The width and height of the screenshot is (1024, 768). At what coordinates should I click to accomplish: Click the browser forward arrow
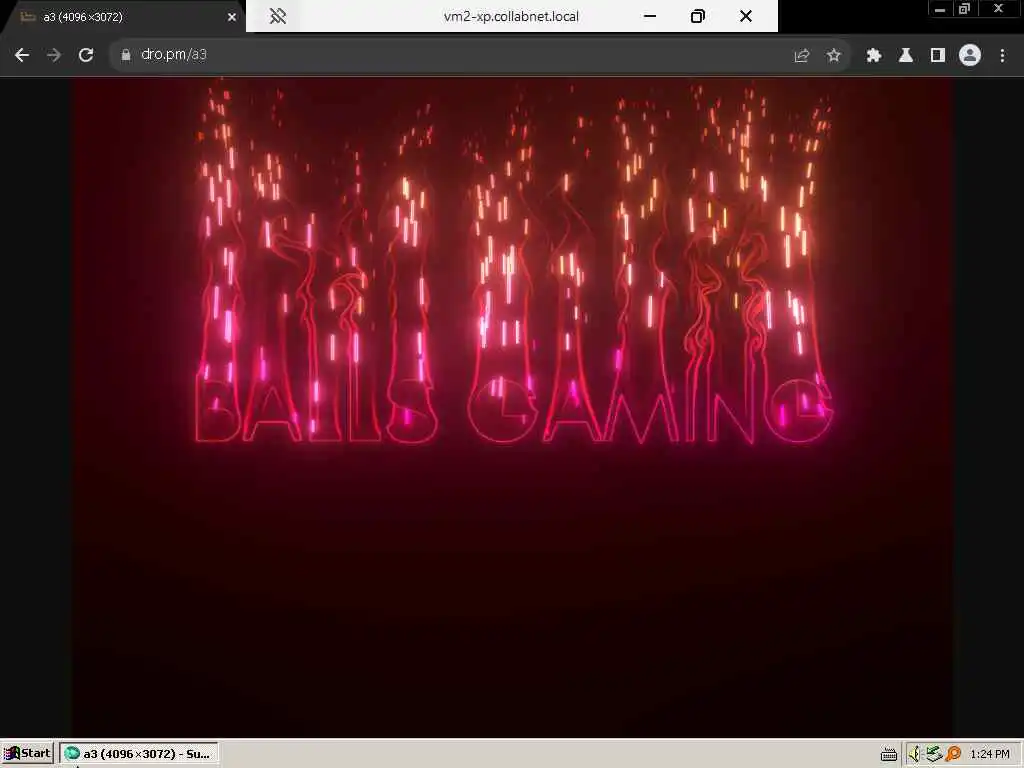[x=54, y=56]
